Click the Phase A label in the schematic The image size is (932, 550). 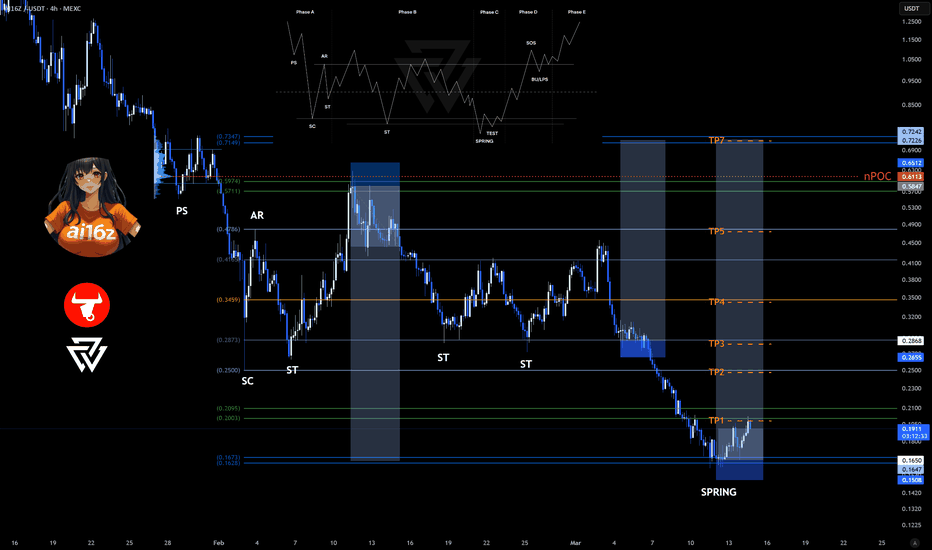pos(306,12)
